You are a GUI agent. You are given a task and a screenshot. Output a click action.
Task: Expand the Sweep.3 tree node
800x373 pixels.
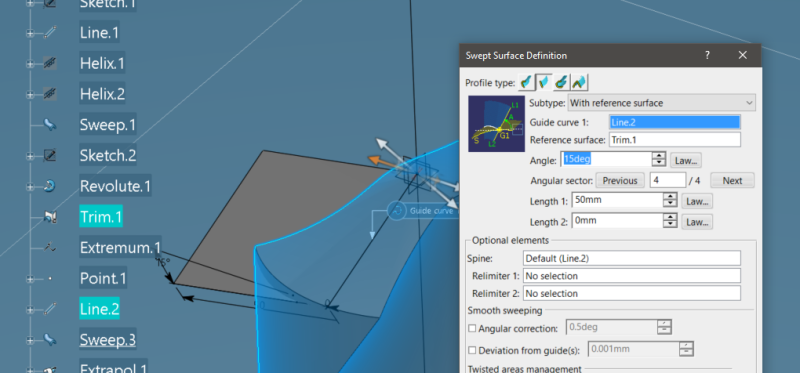click(x=30, y=340)
